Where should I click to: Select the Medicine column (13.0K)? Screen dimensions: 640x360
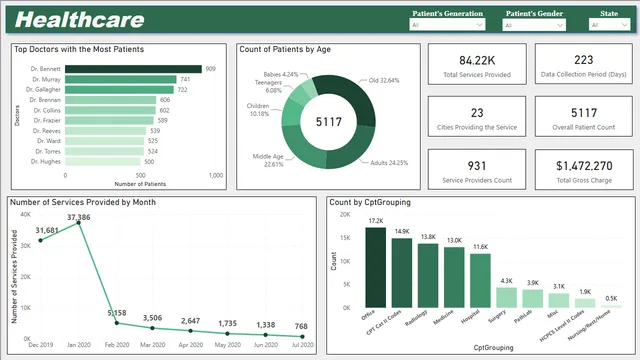[x=454, y=277]
